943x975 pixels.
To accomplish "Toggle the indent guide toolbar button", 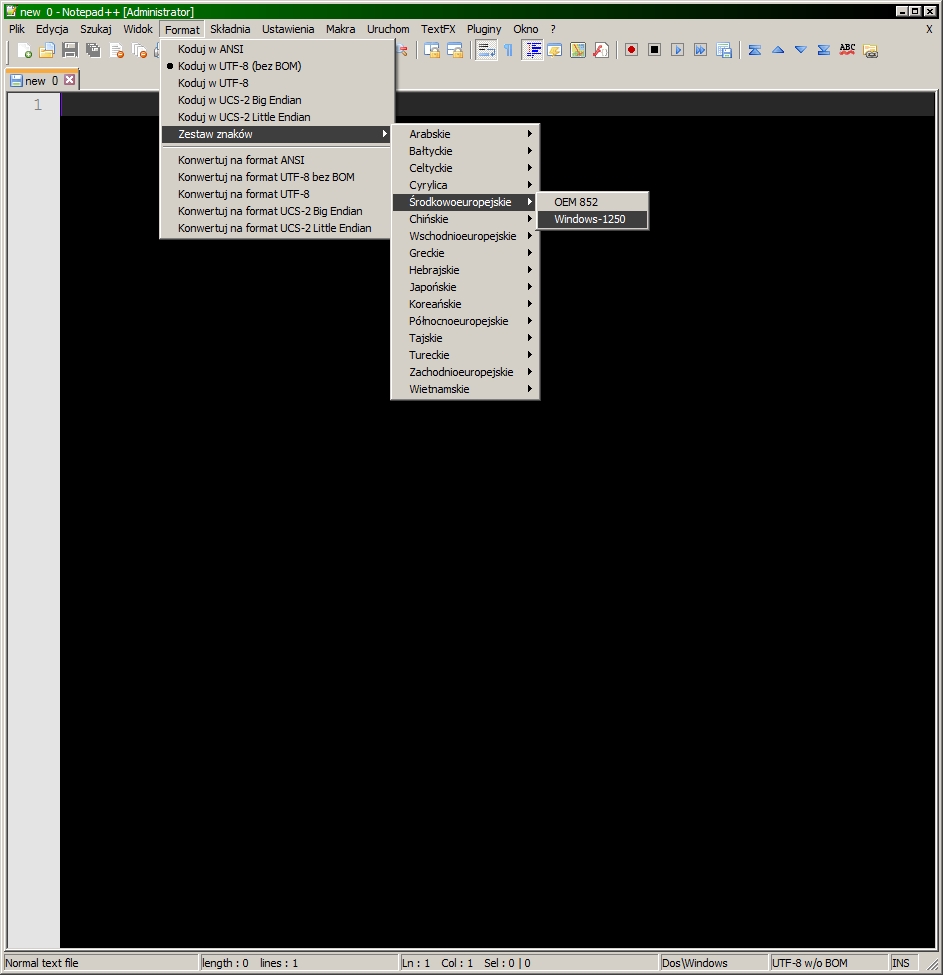I will click(532, 50).
